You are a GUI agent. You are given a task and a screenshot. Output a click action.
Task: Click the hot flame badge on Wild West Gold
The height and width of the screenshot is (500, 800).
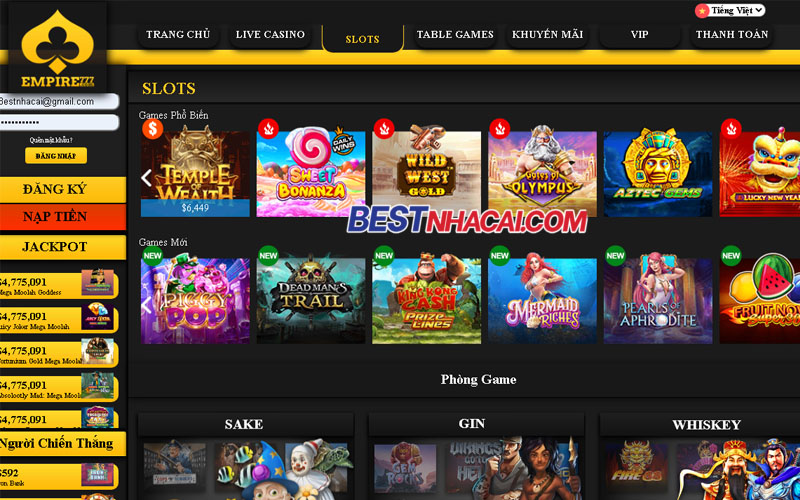click(x=384, y=129)
